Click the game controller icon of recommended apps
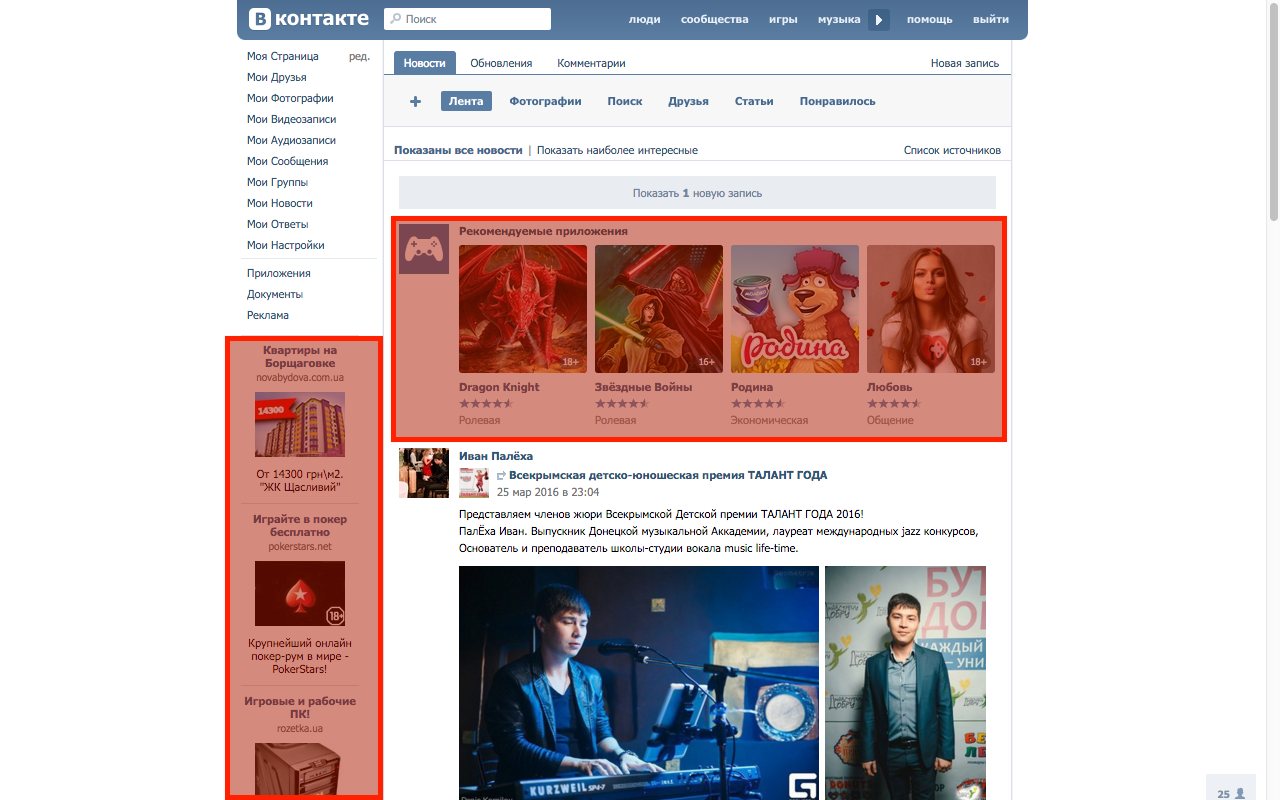This screenshot has height=800, width=1280. point(424,249)
